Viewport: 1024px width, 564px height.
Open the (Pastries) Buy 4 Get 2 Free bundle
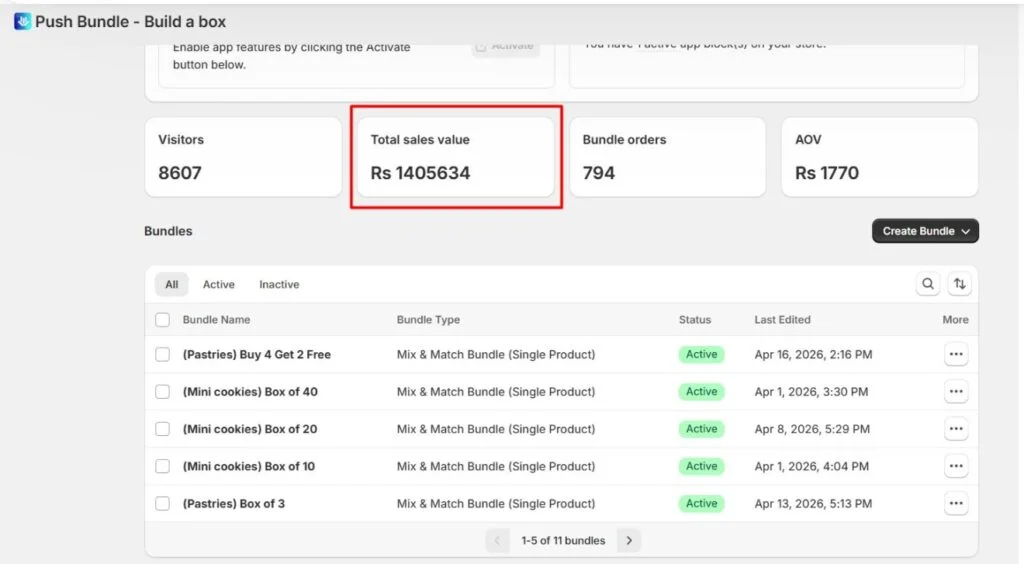click(257, 354)
